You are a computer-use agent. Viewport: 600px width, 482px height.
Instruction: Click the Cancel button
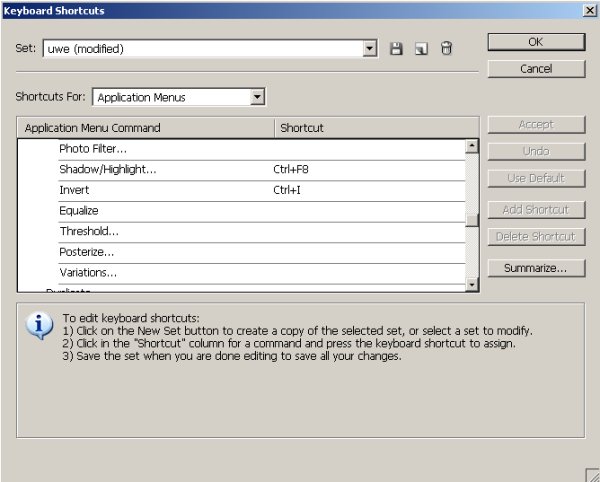tap(536, 69)
